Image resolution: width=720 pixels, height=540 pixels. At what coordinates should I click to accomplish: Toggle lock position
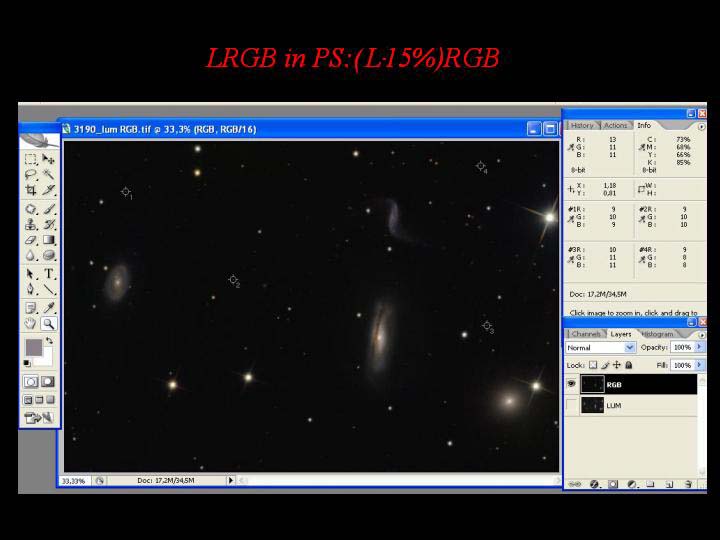[x=617, y=365]
